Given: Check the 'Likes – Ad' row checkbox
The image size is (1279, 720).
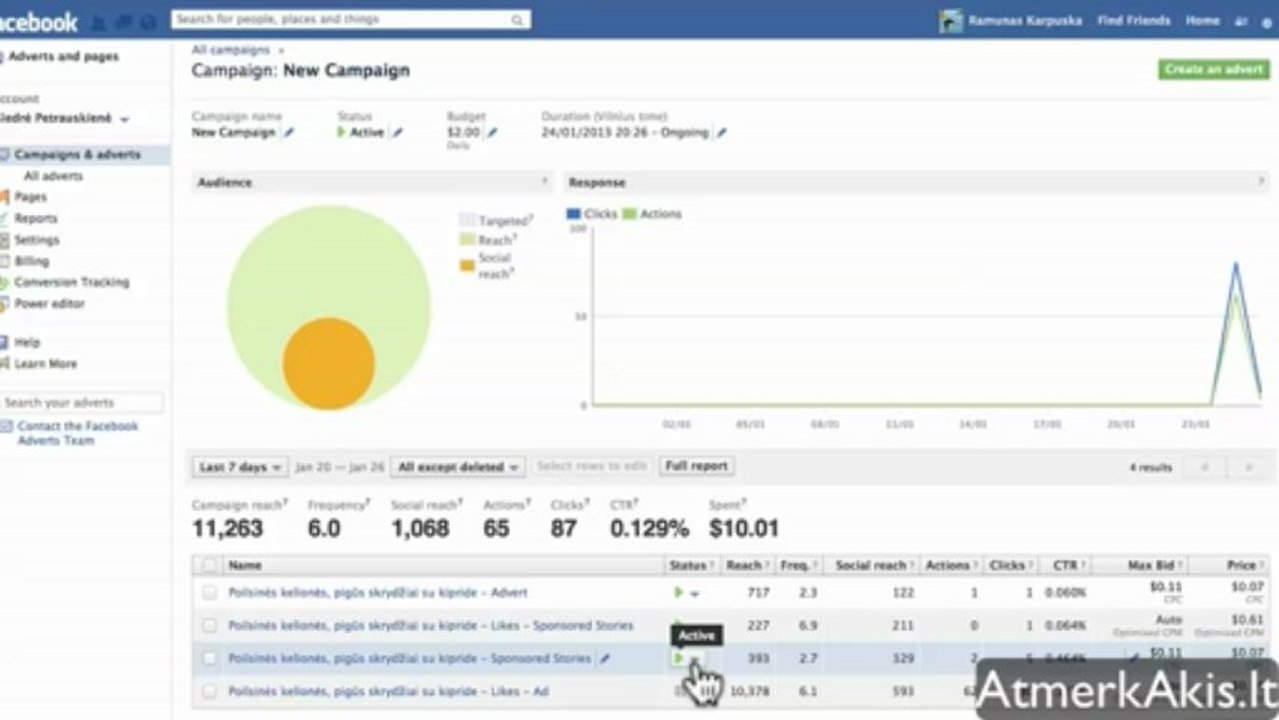Looking at the screenshot, I should [x=209, y=691].
